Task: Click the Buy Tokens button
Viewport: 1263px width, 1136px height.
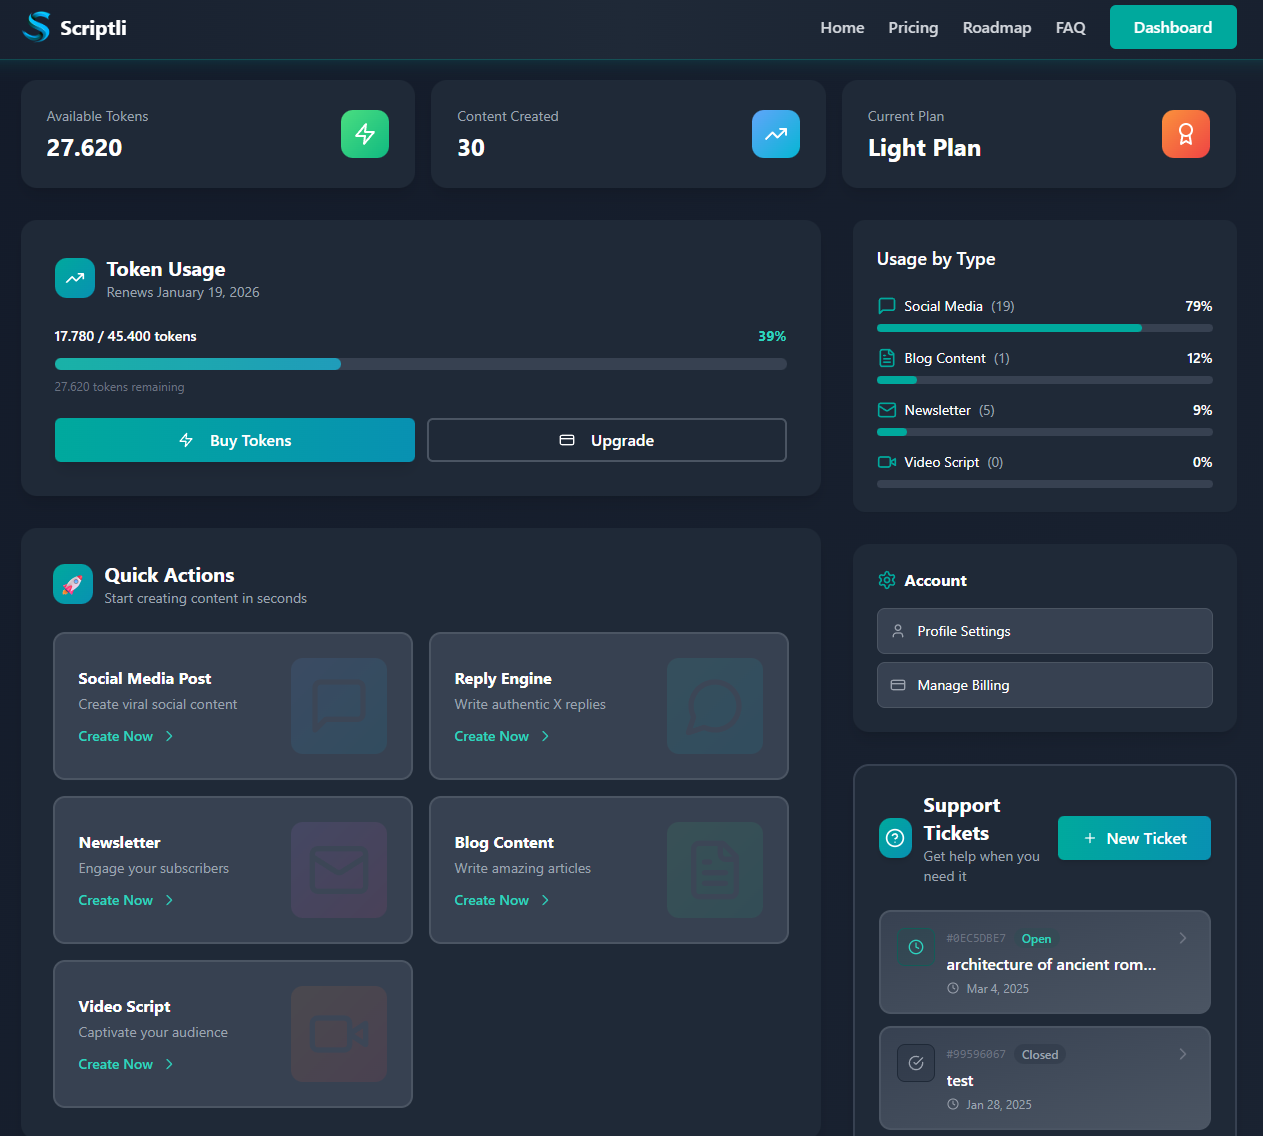Action: click(235, 440)
